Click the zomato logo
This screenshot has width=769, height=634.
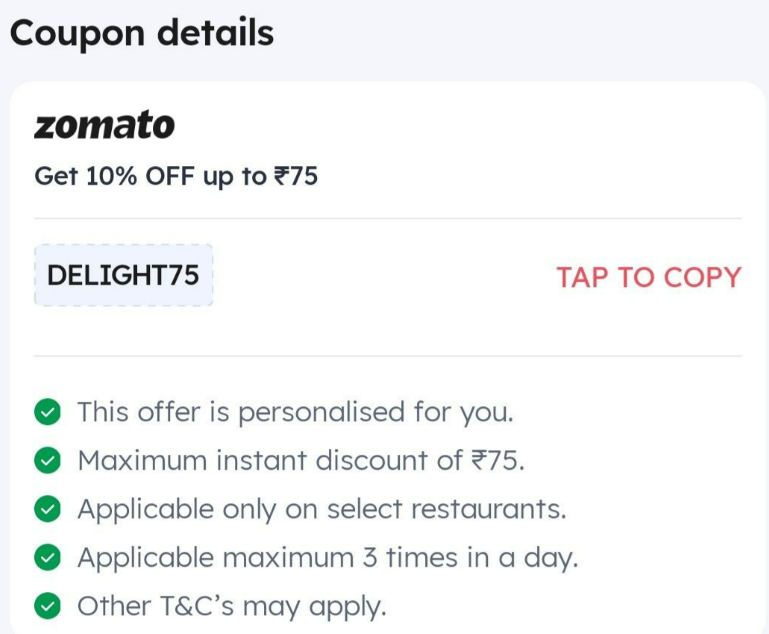click(104, 125)
